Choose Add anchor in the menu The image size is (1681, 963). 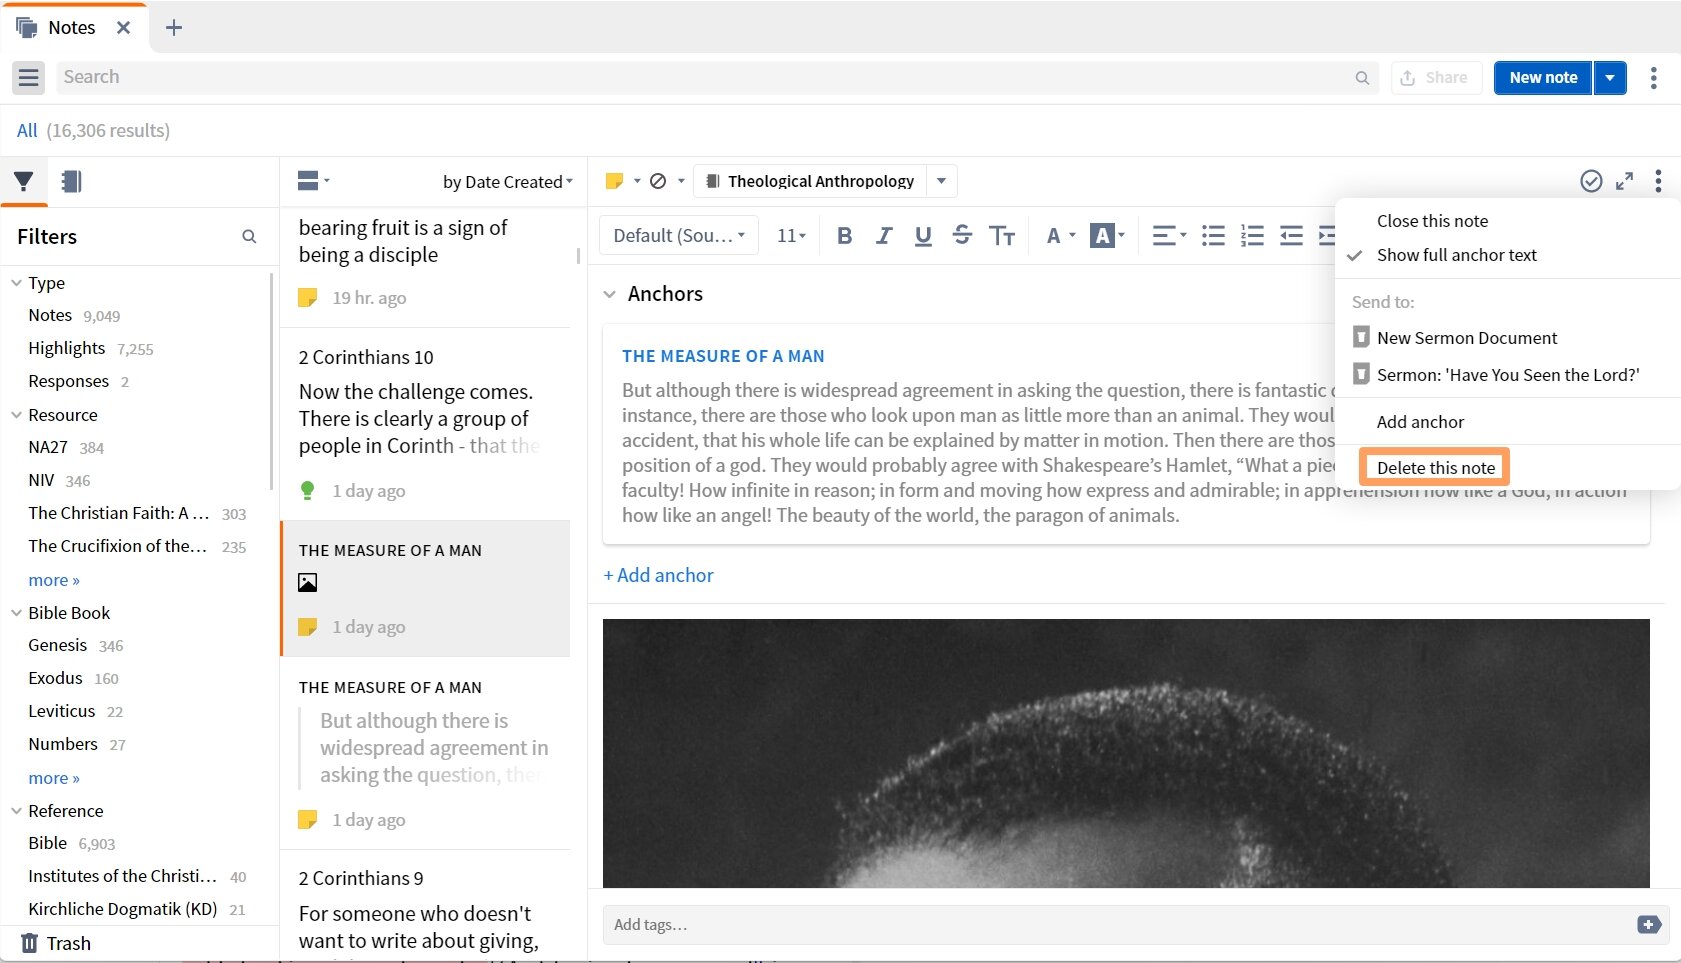pos(1420,422)
